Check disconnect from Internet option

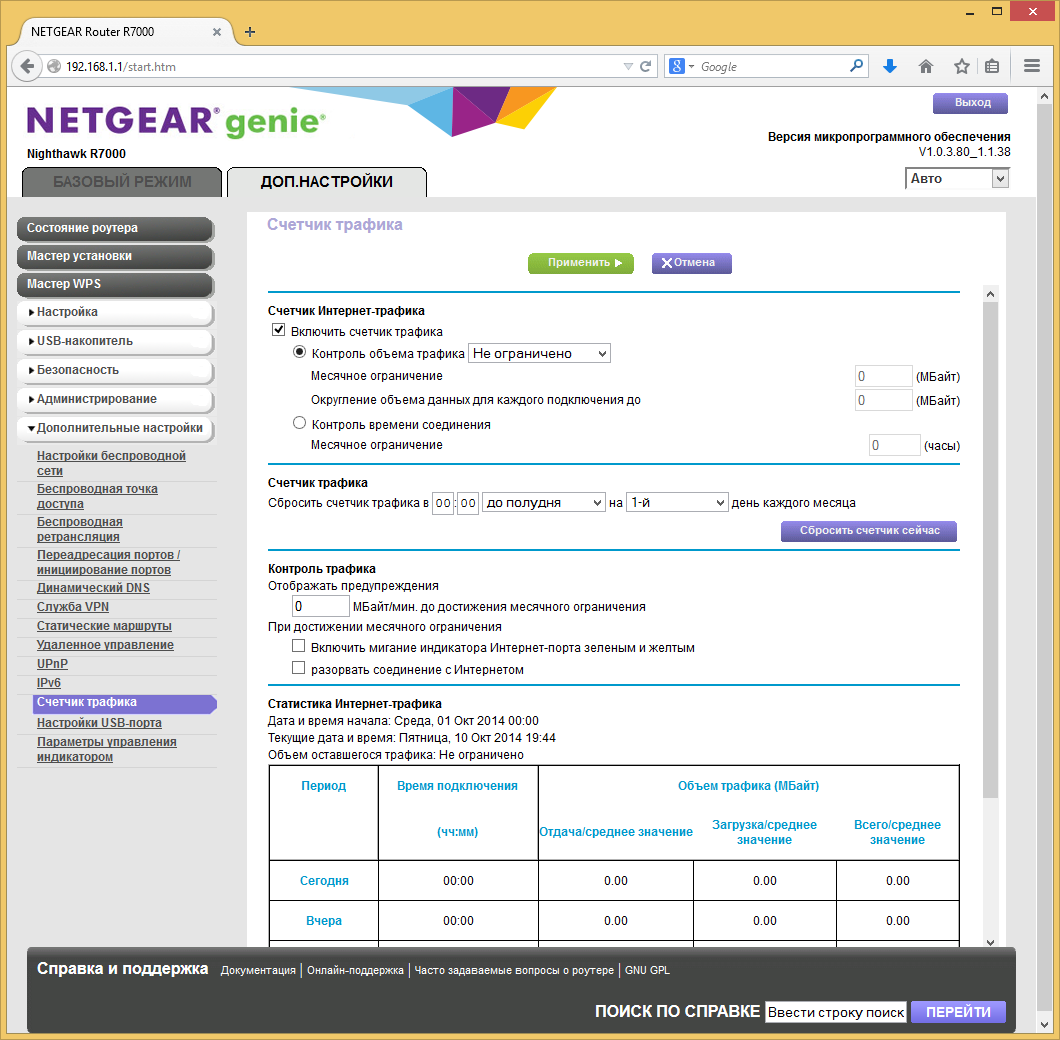pyautogui.click(x=298, y=668)
